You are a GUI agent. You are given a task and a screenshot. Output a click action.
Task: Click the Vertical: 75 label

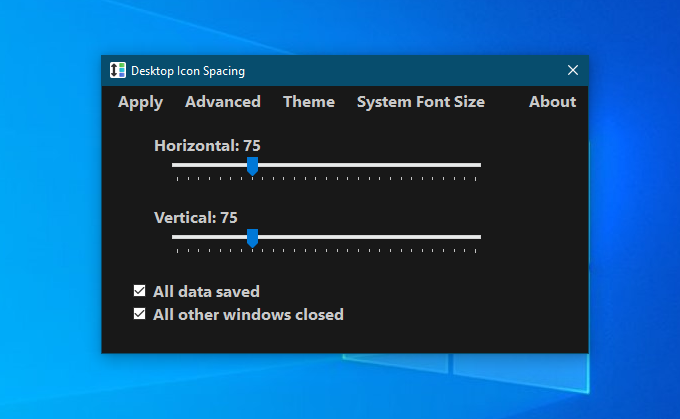click(x=196, y=218)
